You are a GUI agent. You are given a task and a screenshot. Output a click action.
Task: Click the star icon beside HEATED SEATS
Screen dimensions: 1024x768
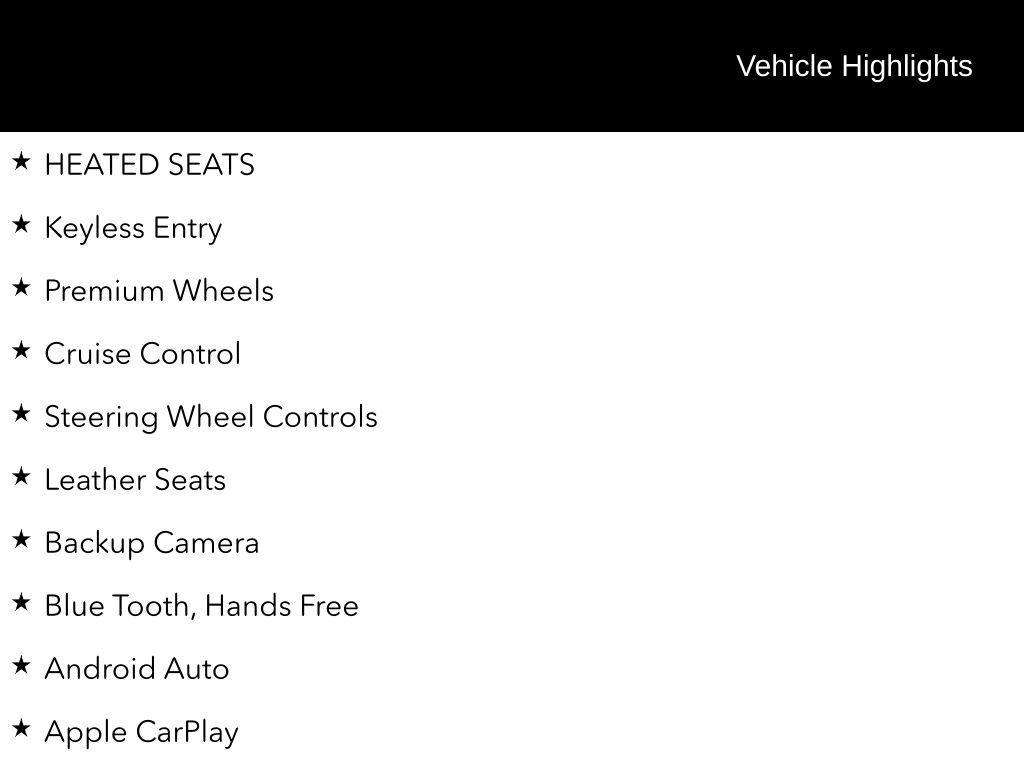21,162
